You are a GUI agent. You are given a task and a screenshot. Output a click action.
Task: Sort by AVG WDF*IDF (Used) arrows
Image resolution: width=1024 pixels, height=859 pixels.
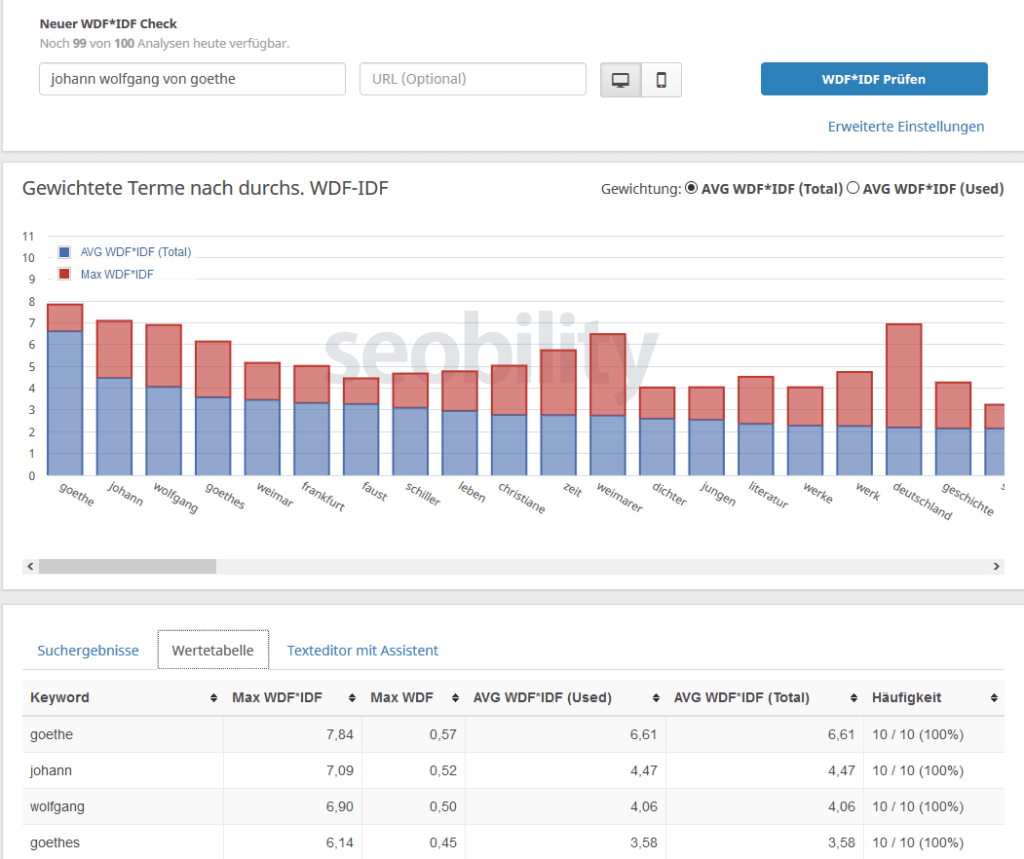(x=656, y=698)
